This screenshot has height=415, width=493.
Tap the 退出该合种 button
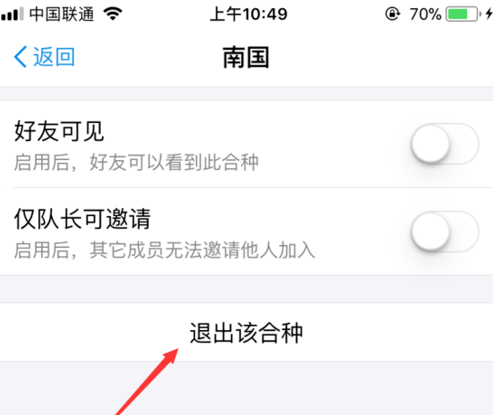point(246,332)
